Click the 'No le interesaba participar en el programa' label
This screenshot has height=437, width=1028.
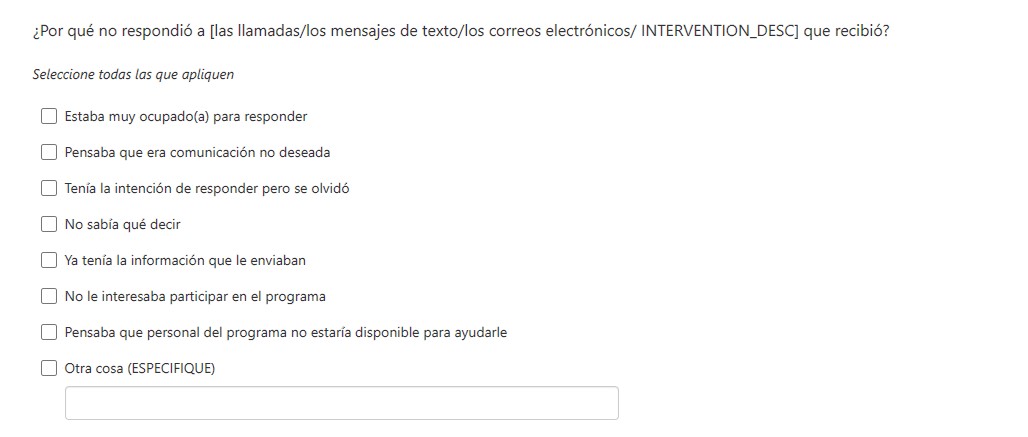tap(195, 296)
